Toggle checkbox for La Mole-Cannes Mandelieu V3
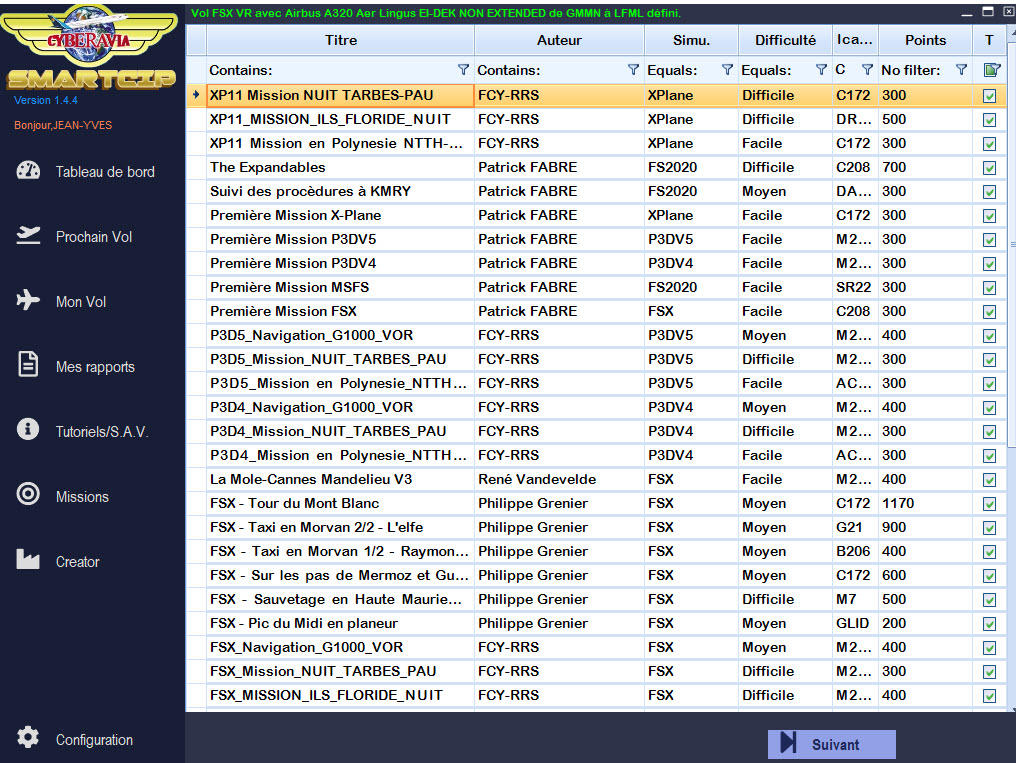Viewport: 1016px width, 763px height. (989, 480)
